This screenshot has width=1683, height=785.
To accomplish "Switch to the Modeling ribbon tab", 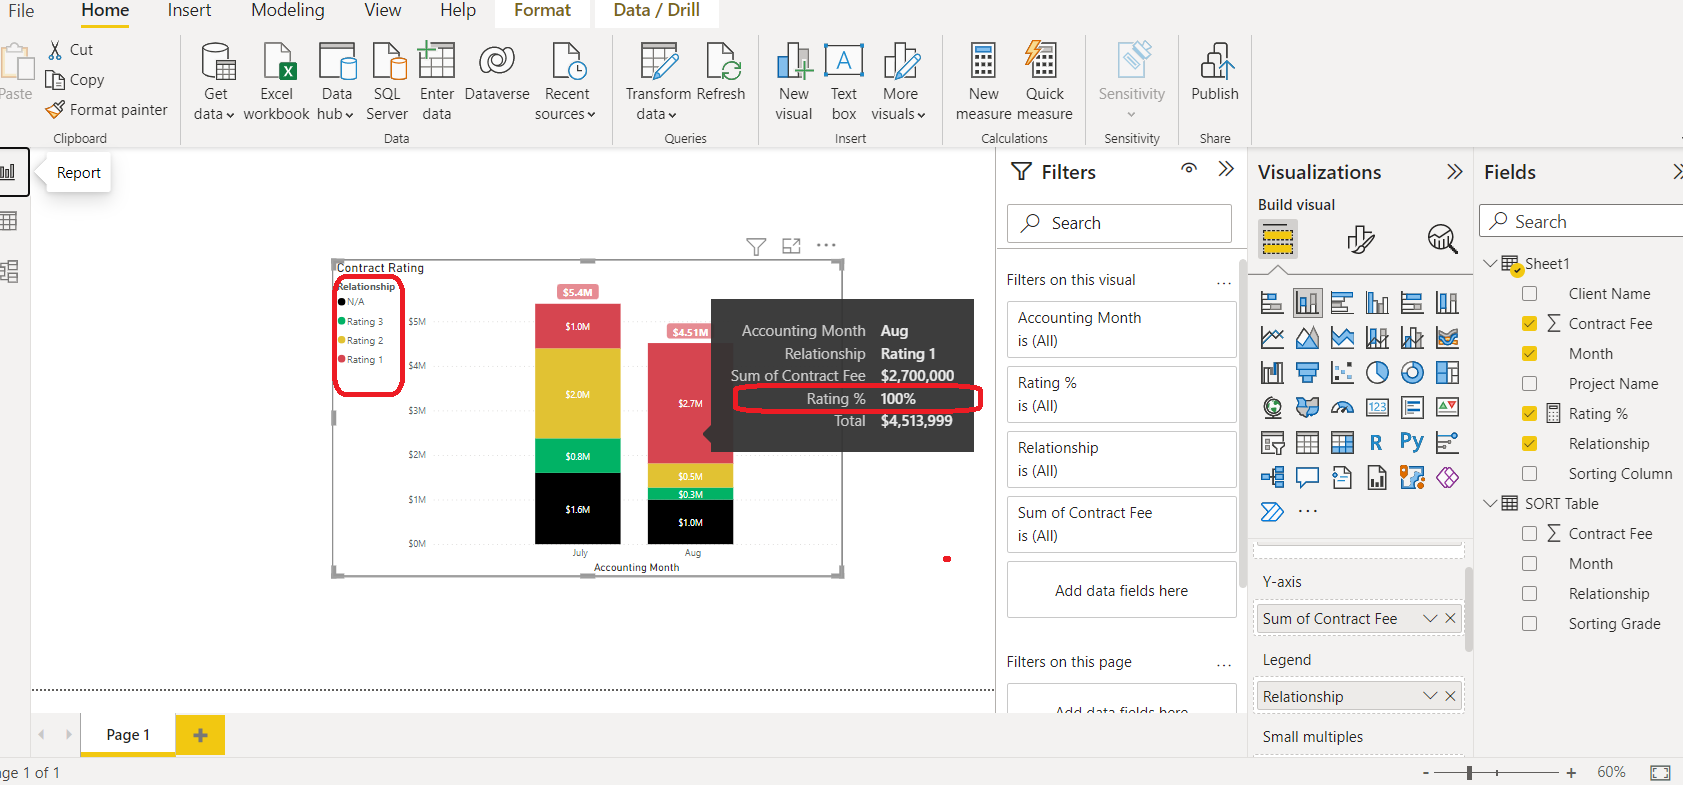I will click(288, 11).
